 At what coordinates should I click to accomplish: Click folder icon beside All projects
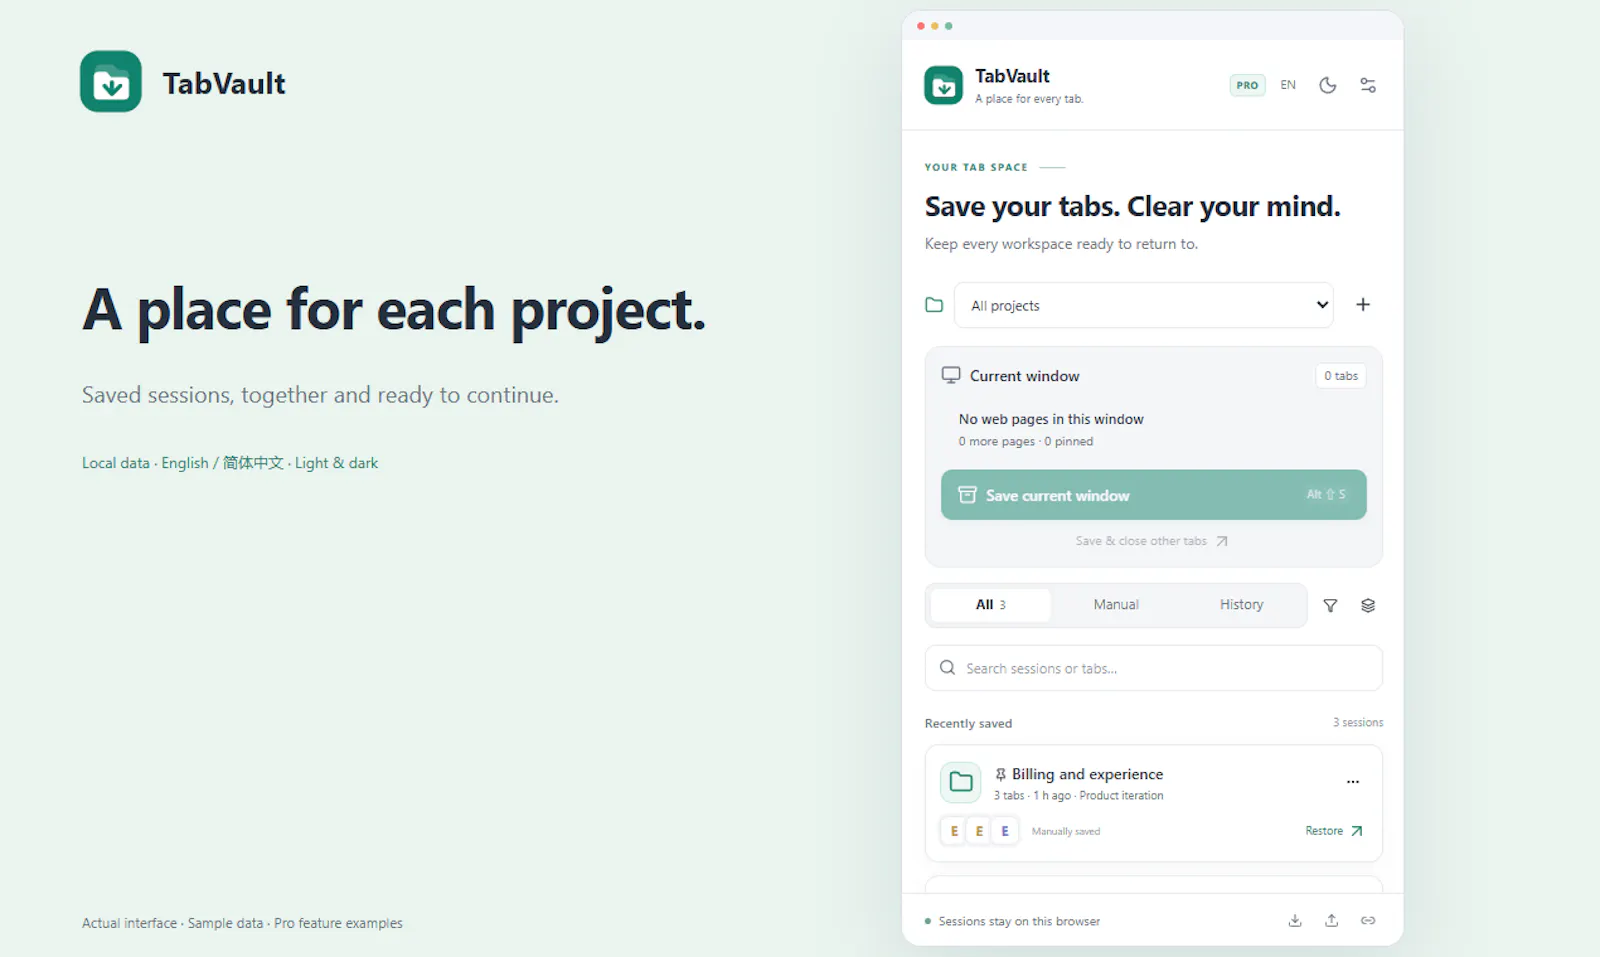pyautogui.click(x=934, y=305)
